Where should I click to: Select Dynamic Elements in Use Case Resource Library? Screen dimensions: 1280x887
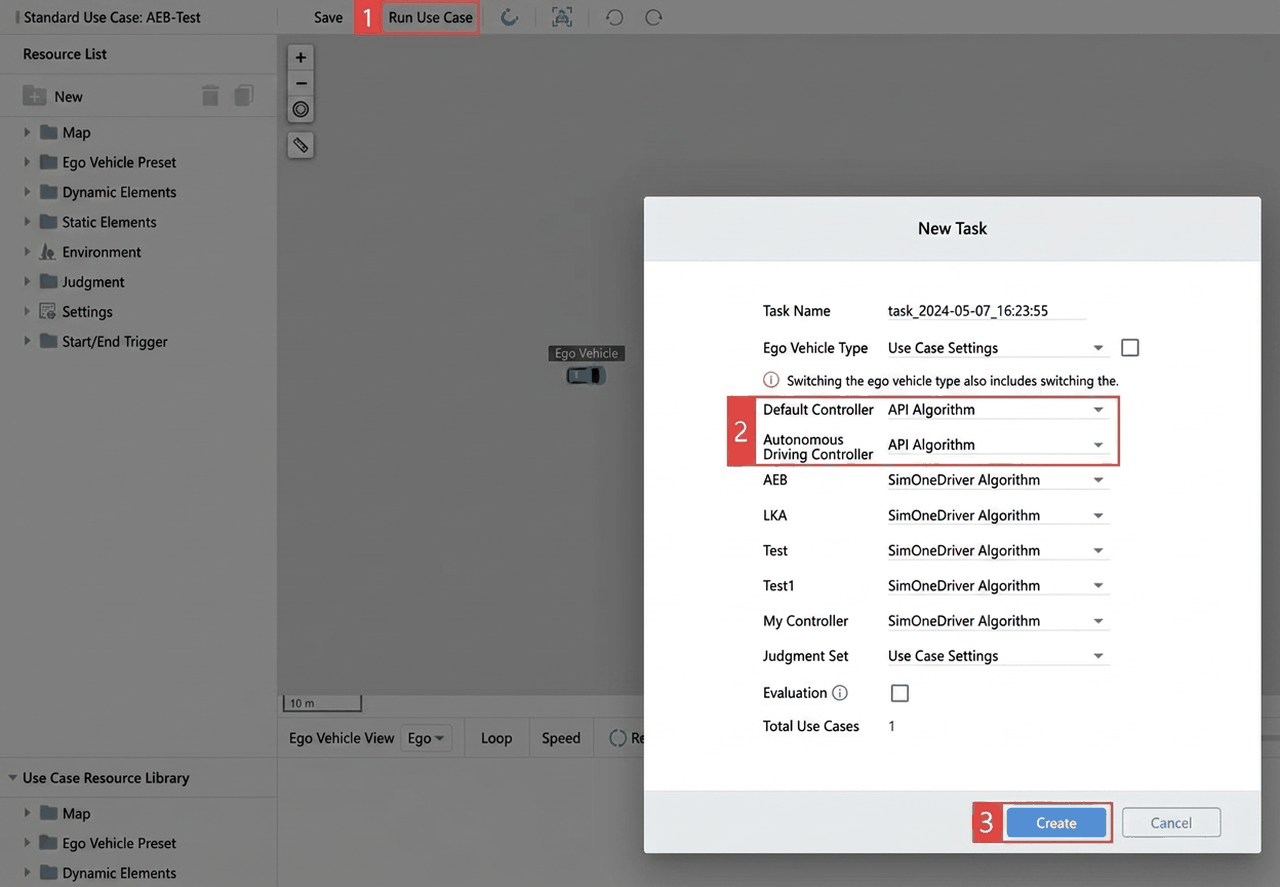tap(138, 873)
